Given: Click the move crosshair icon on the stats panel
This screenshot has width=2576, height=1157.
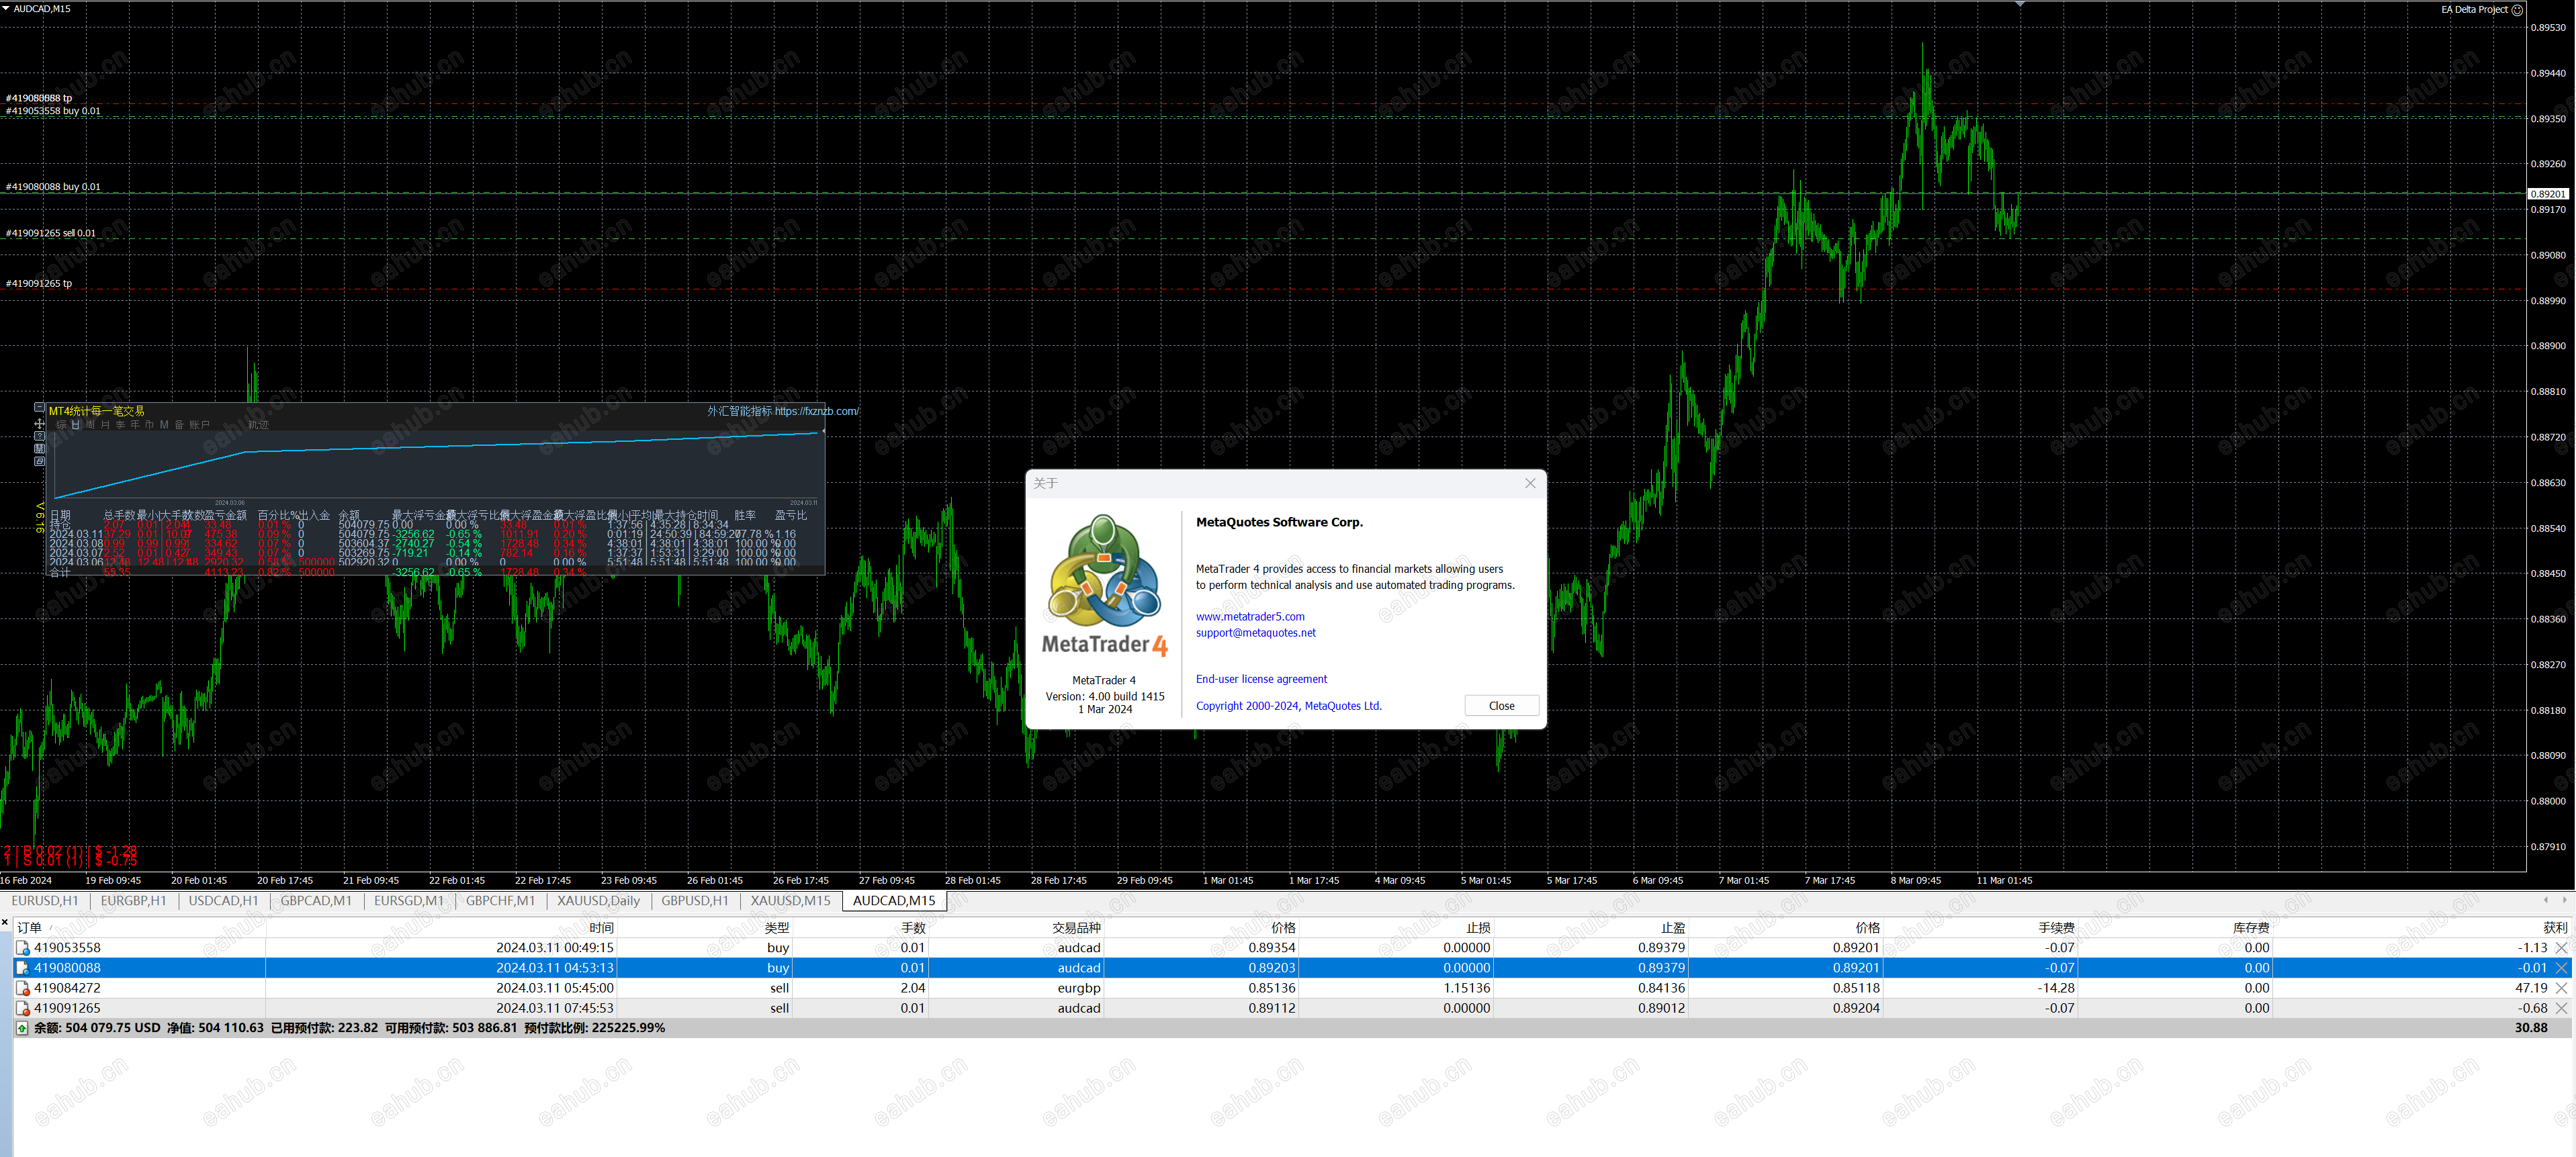Looking at the screenshot, I should 40,424.
